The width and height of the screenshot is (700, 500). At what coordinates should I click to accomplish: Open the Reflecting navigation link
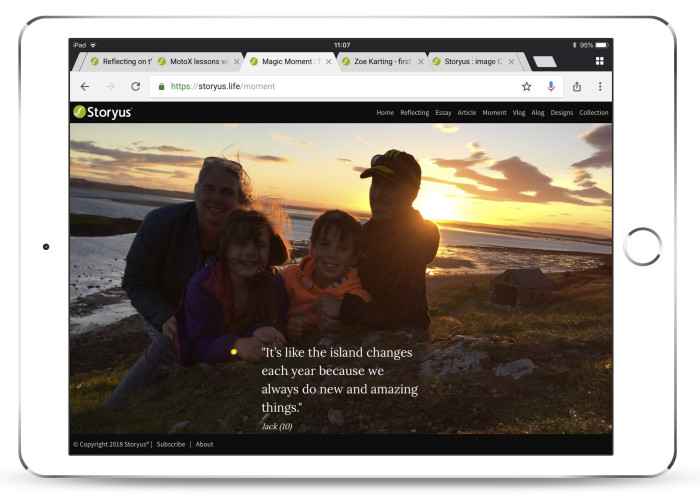[x=414, y=113]
